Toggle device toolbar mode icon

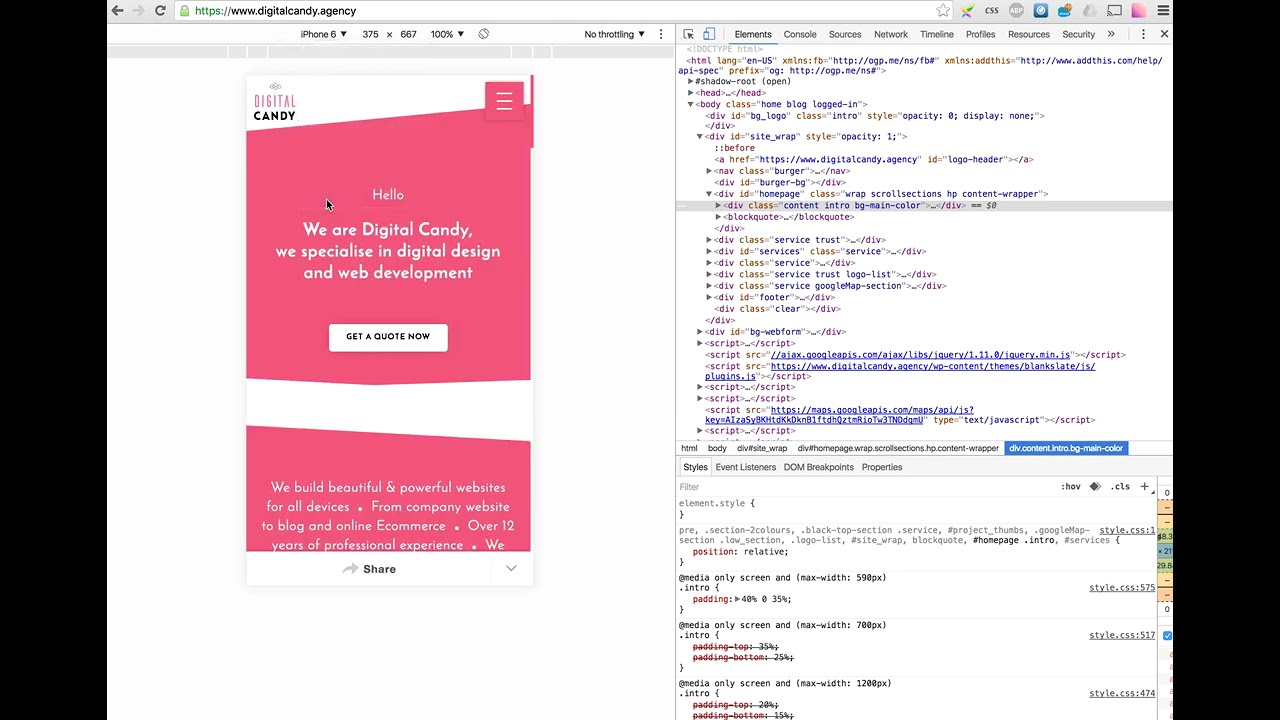(x=709, y=34)
